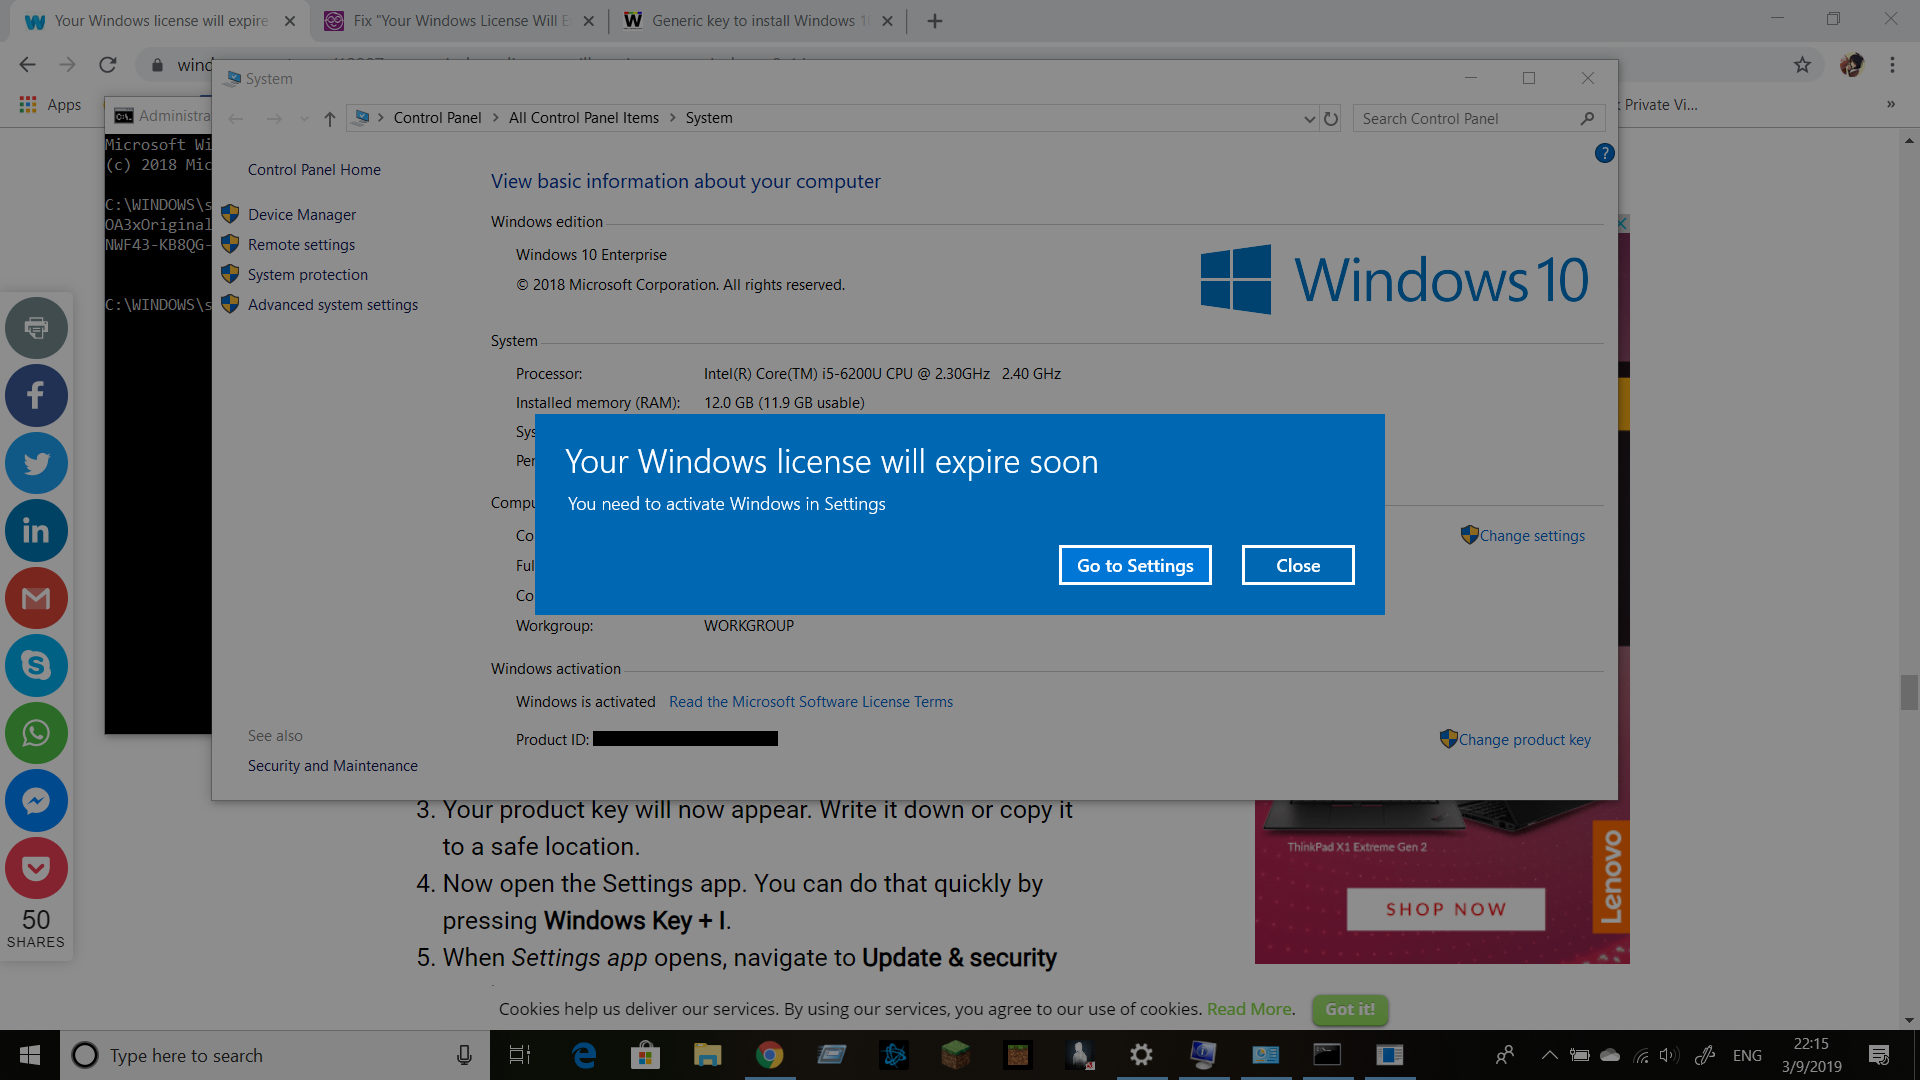This screenshot has height=1080, width=1920.
Task: Click Change product key link
Action: [x=1524, y=739]
